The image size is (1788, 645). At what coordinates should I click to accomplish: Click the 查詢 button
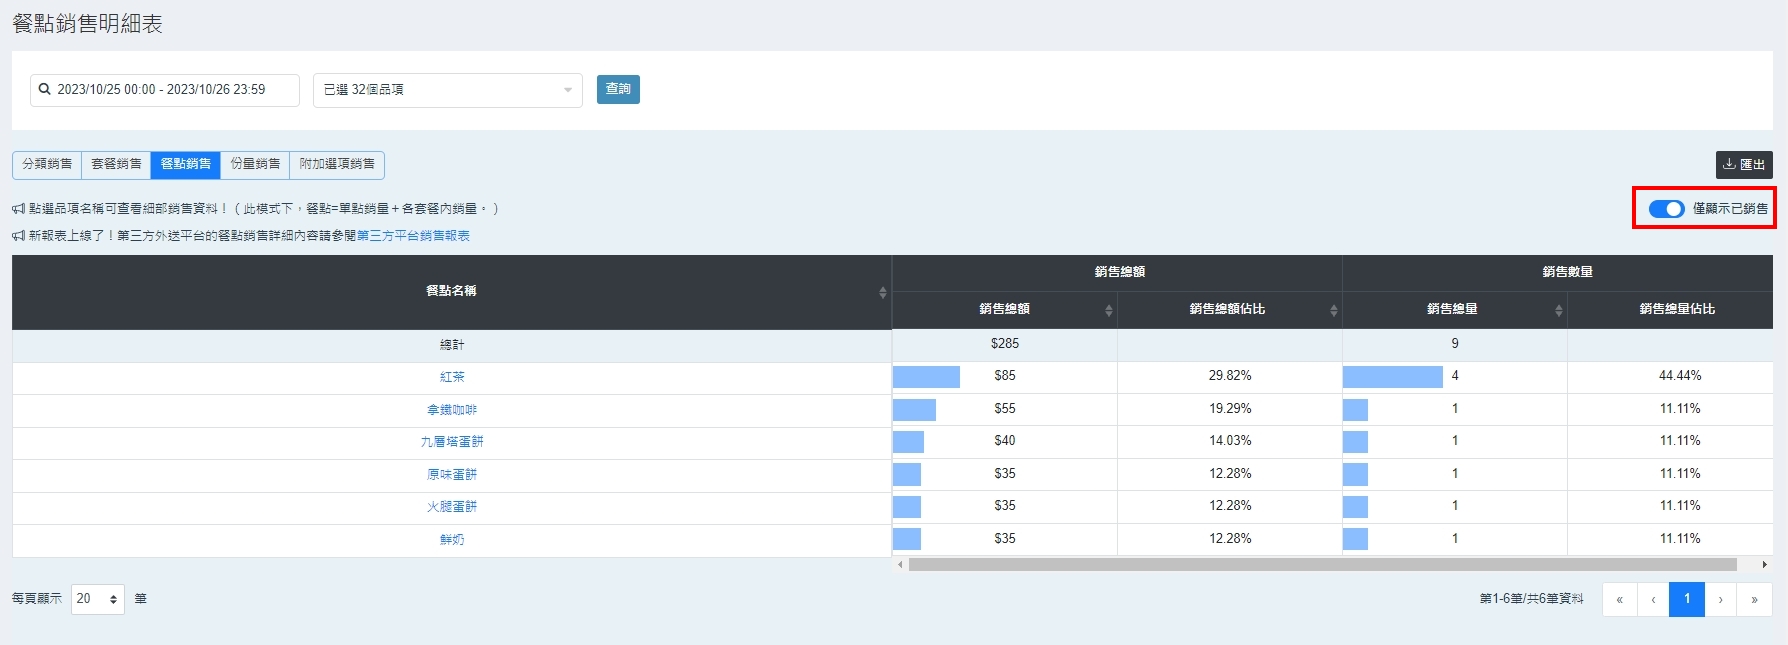click(618, 90)
